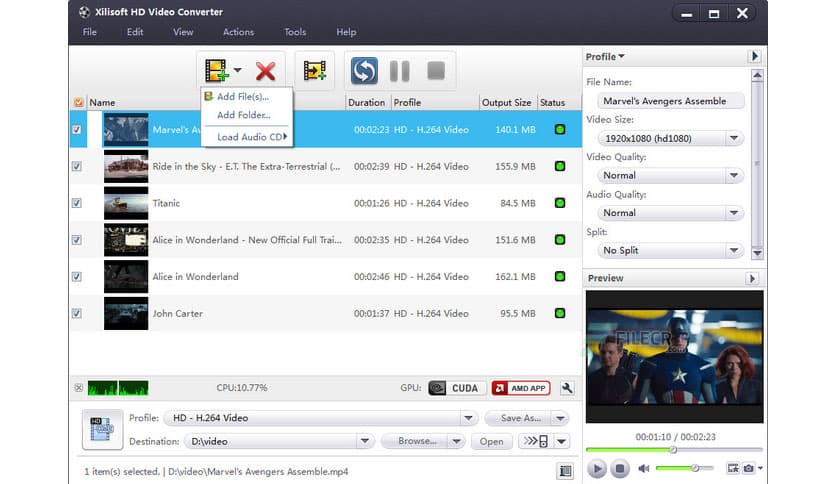836x484 pixels.
Task: Stop the preview playback
Action: 620,469
